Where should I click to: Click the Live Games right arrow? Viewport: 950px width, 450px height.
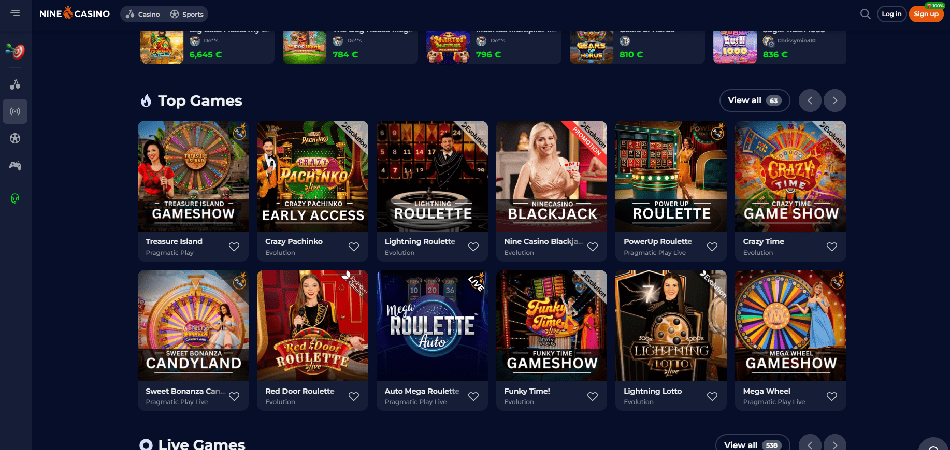835,444
